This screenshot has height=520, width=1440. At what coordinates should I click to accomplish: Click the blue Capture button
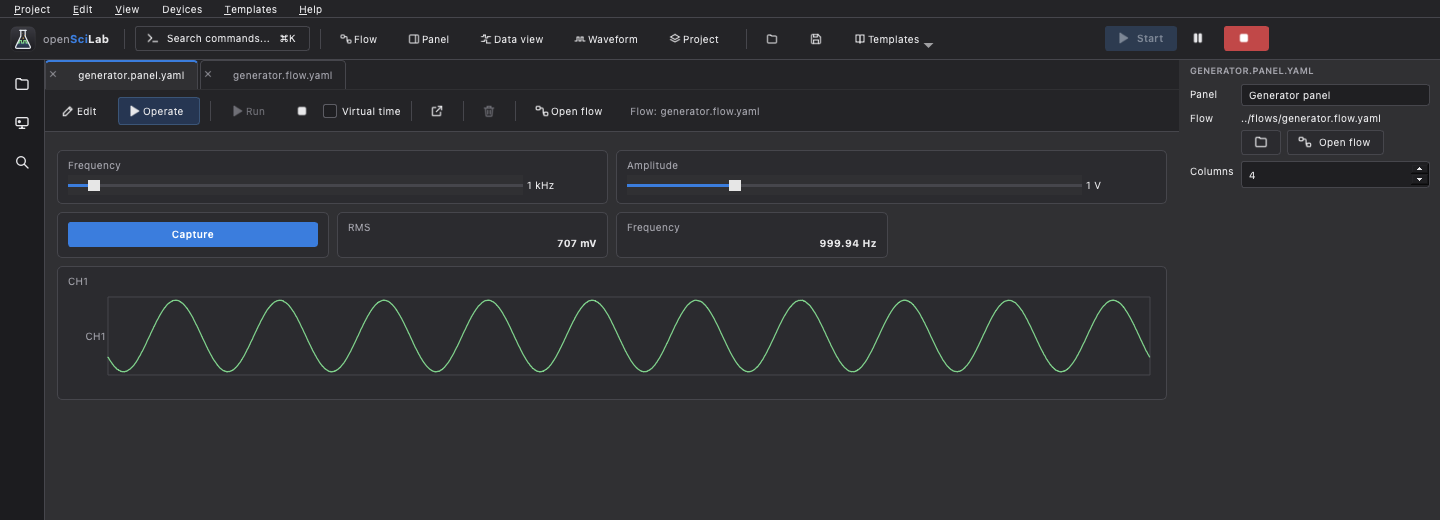193,234
